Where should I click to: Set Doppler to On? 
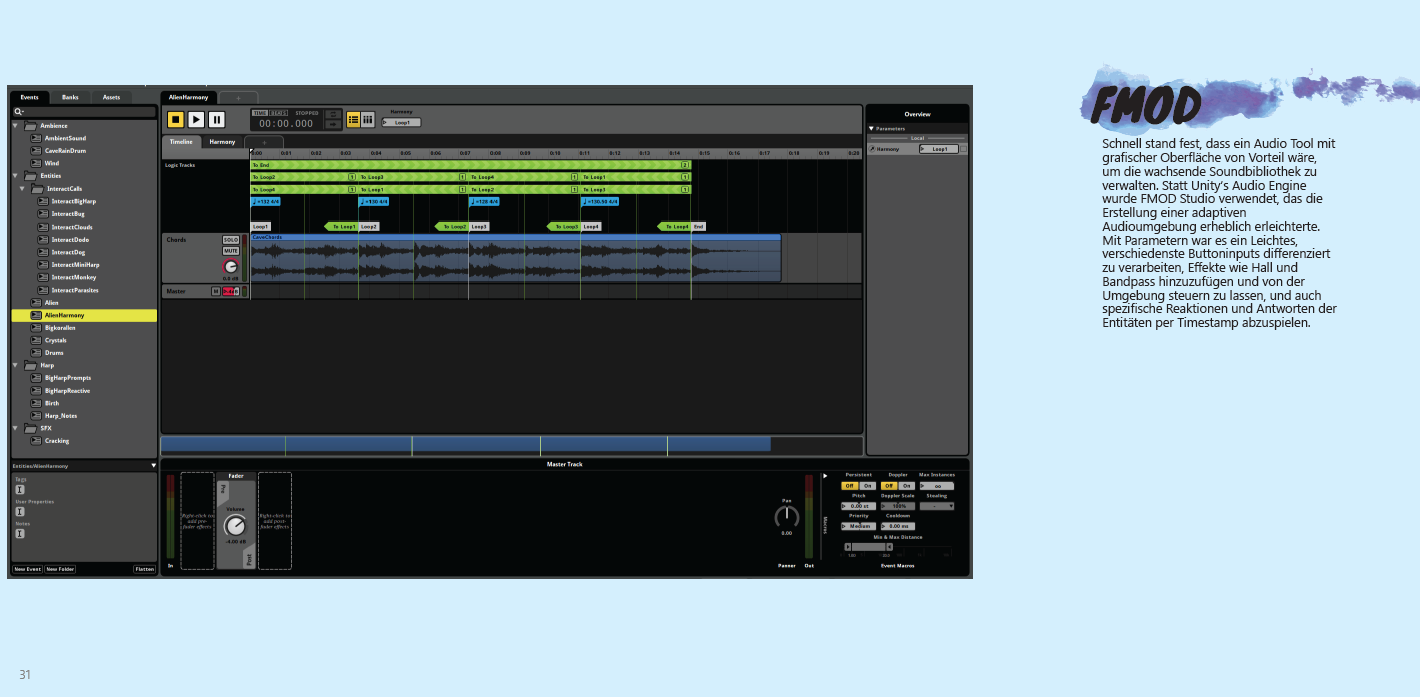(906, 486)
